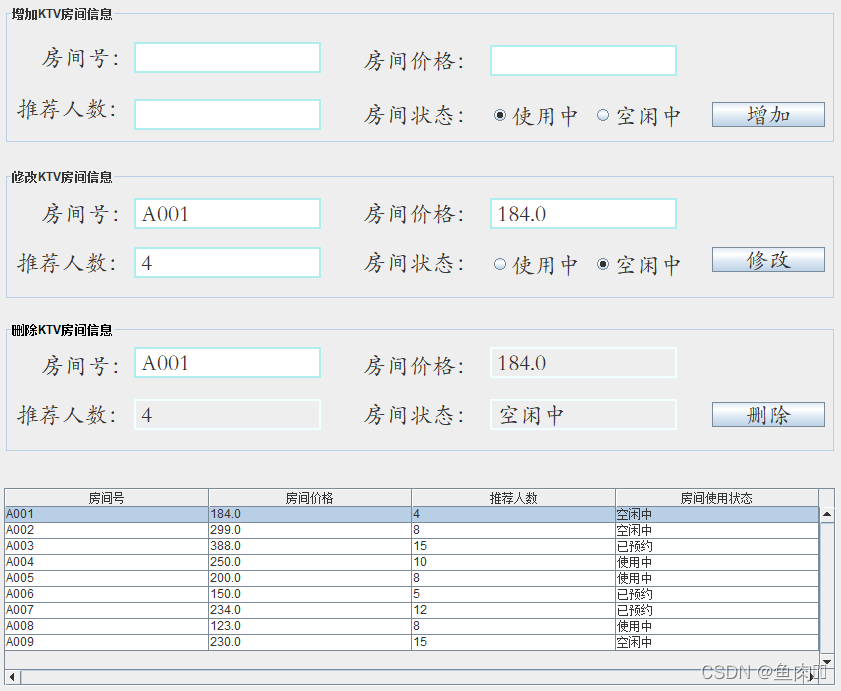This screenshot has height=691, width=841.
Task: Click the horizontal scrollbar track
Action: [413, 677]
